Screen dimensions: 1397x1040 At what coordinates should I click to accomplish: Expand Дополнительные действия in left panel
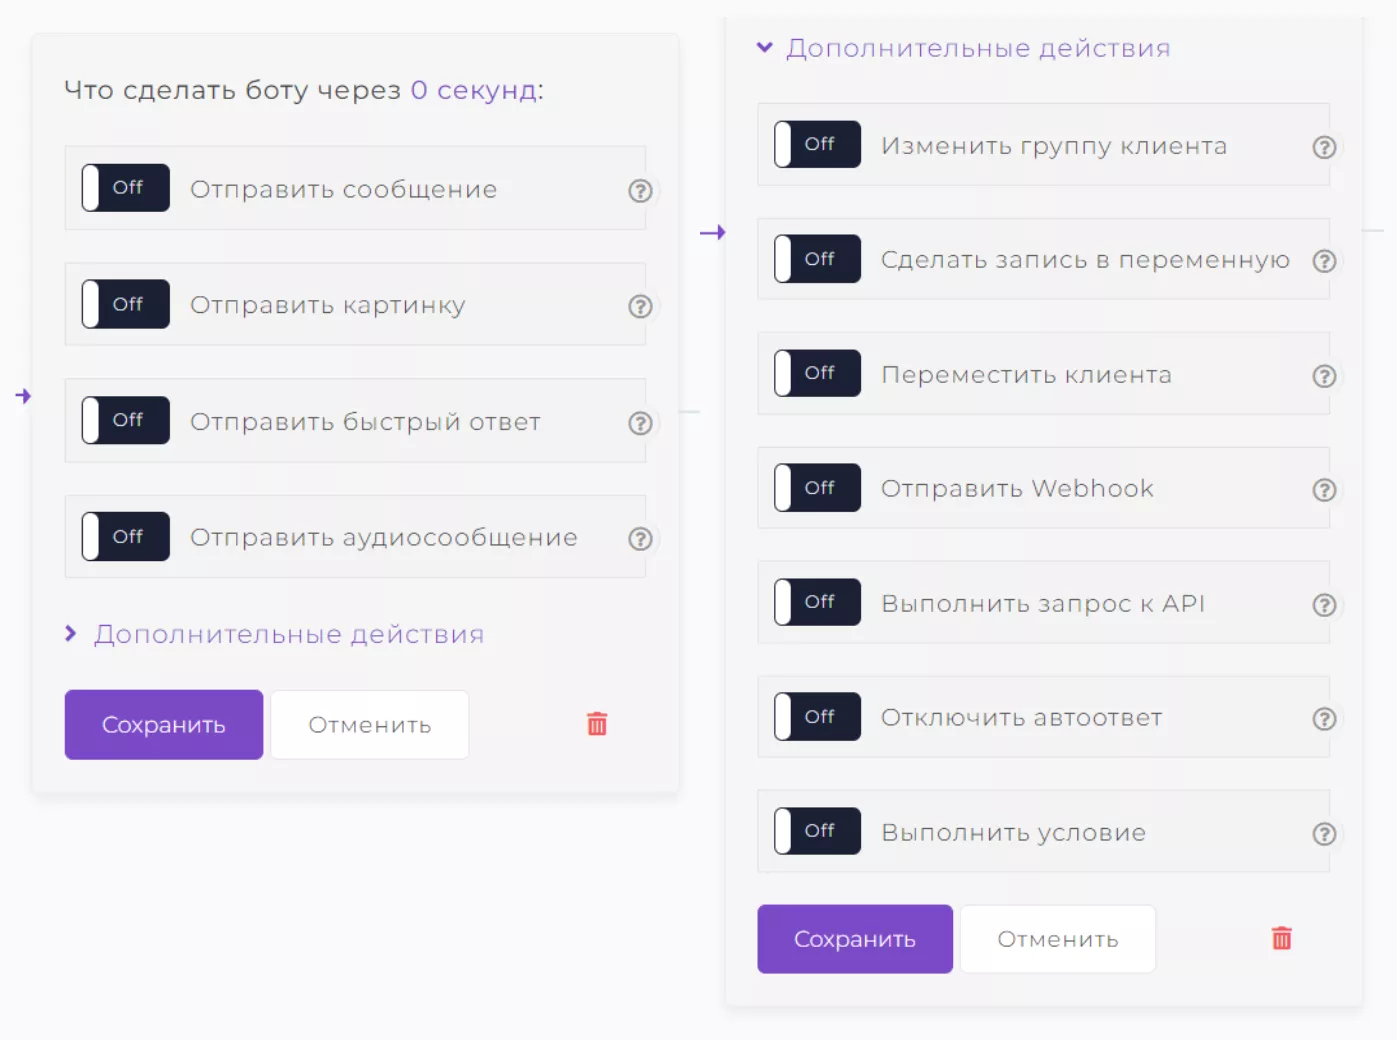click(275, 634)
